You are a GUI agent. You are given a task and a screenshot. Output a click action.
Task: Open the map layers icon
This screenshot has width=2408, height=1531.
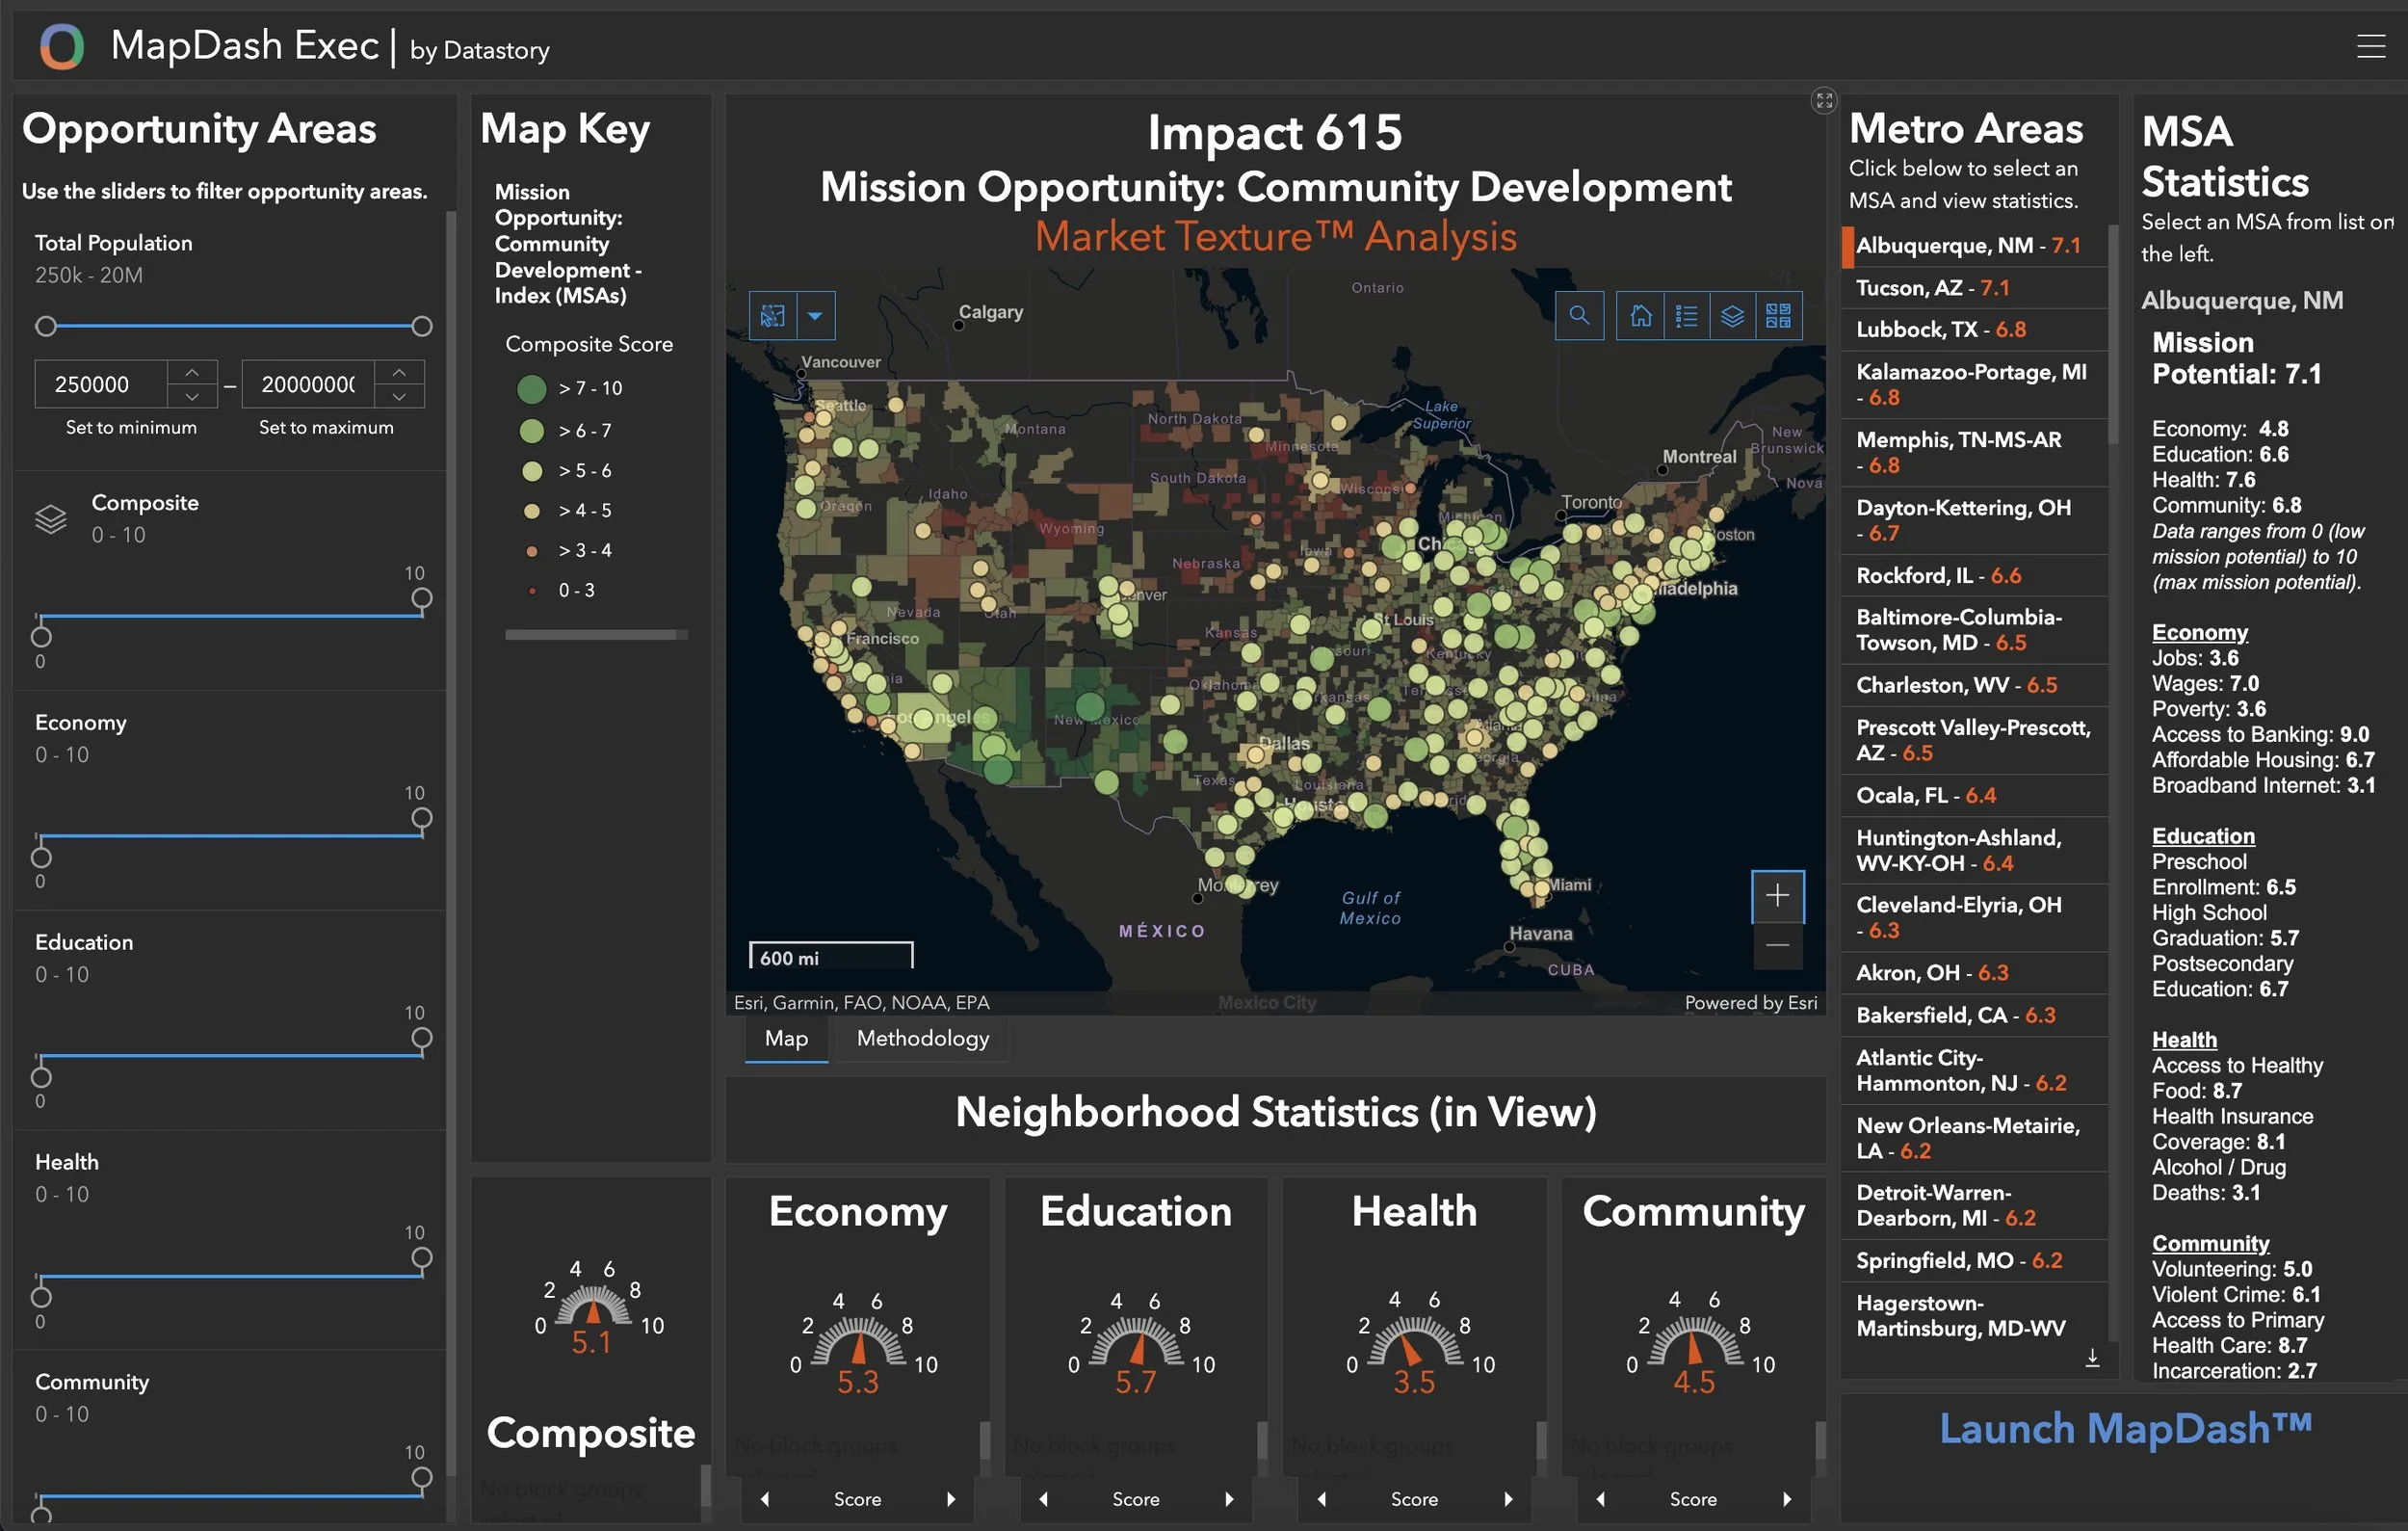coord(1732,316)
